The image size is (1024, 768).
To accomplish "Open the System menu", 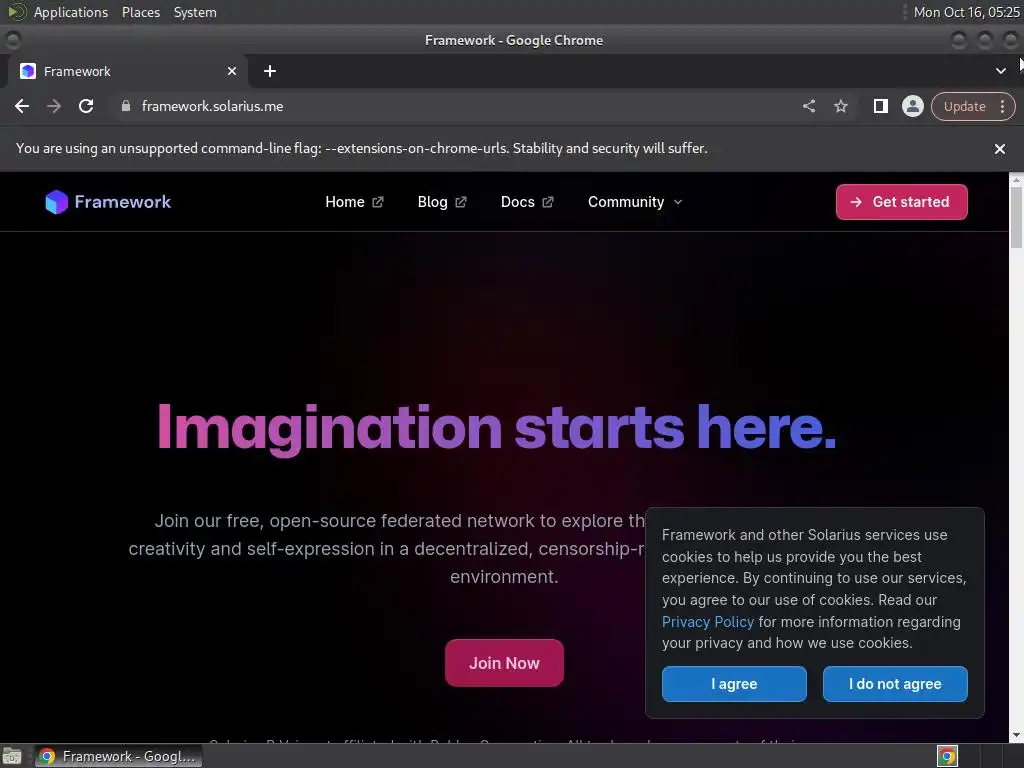I will [195, 12].
